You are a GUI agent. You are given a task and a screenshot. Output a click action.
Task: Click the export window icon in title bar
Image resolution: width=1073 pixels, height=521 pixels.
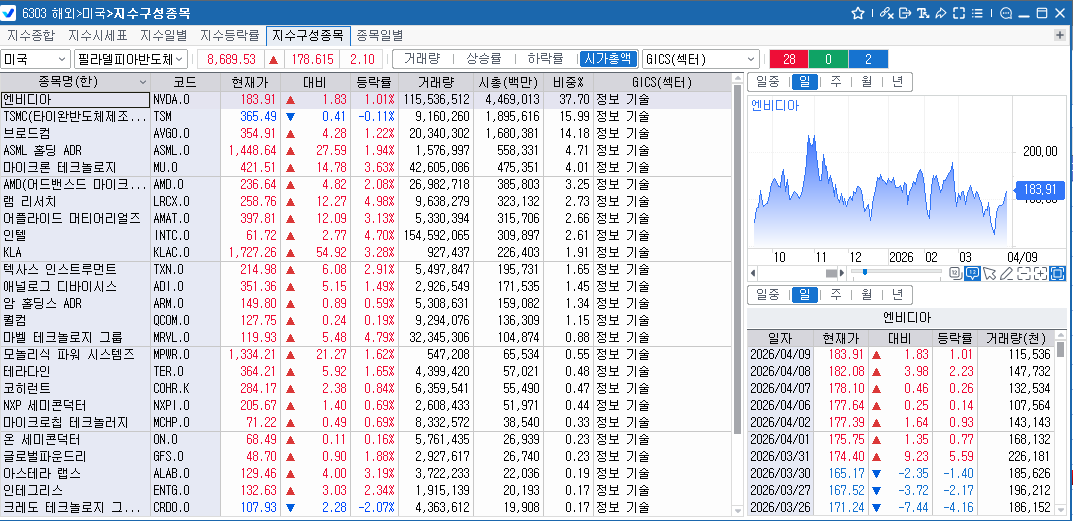tap(905, 13)
